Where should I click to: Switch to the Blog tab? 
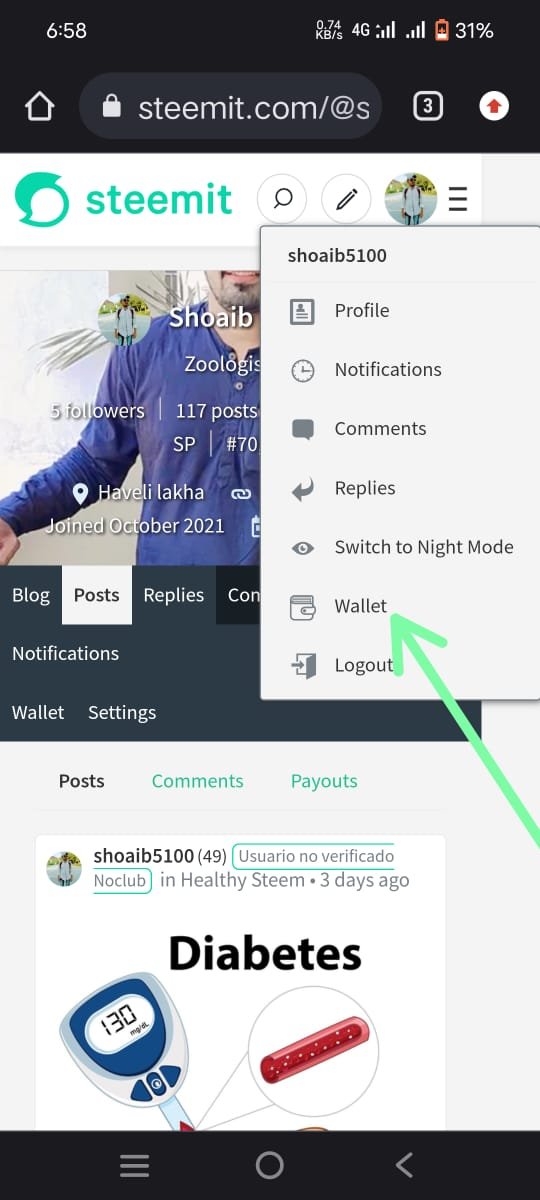tap(31, 595)
